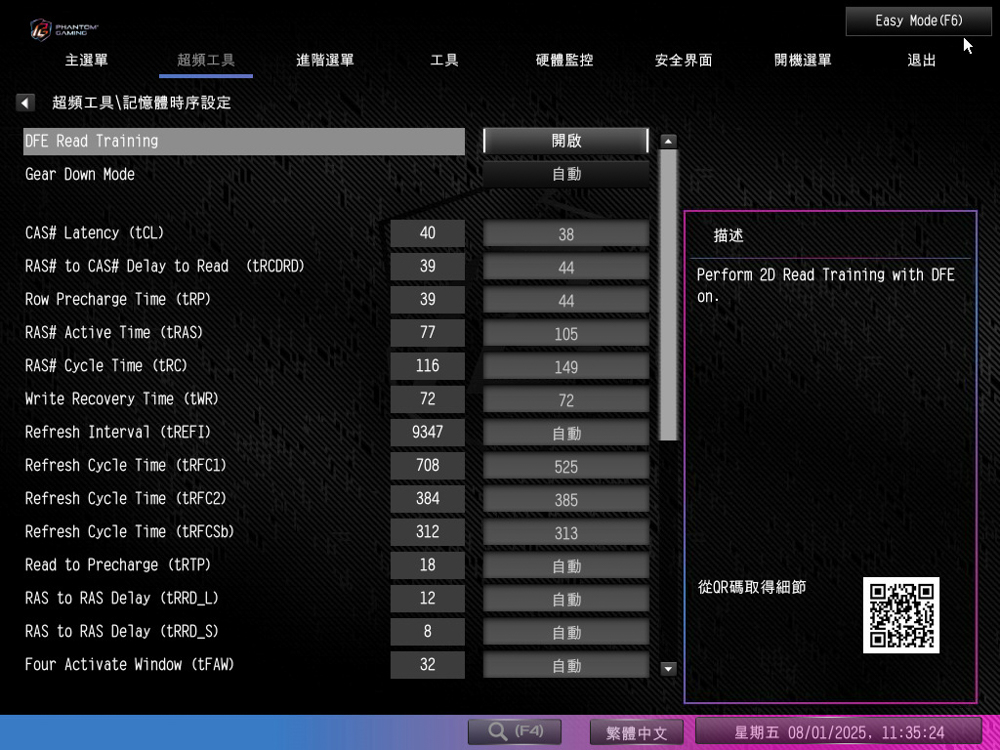Click the back arrow beside the breadcrumb path
1000x750 pixels.
[x=26, y=102]
